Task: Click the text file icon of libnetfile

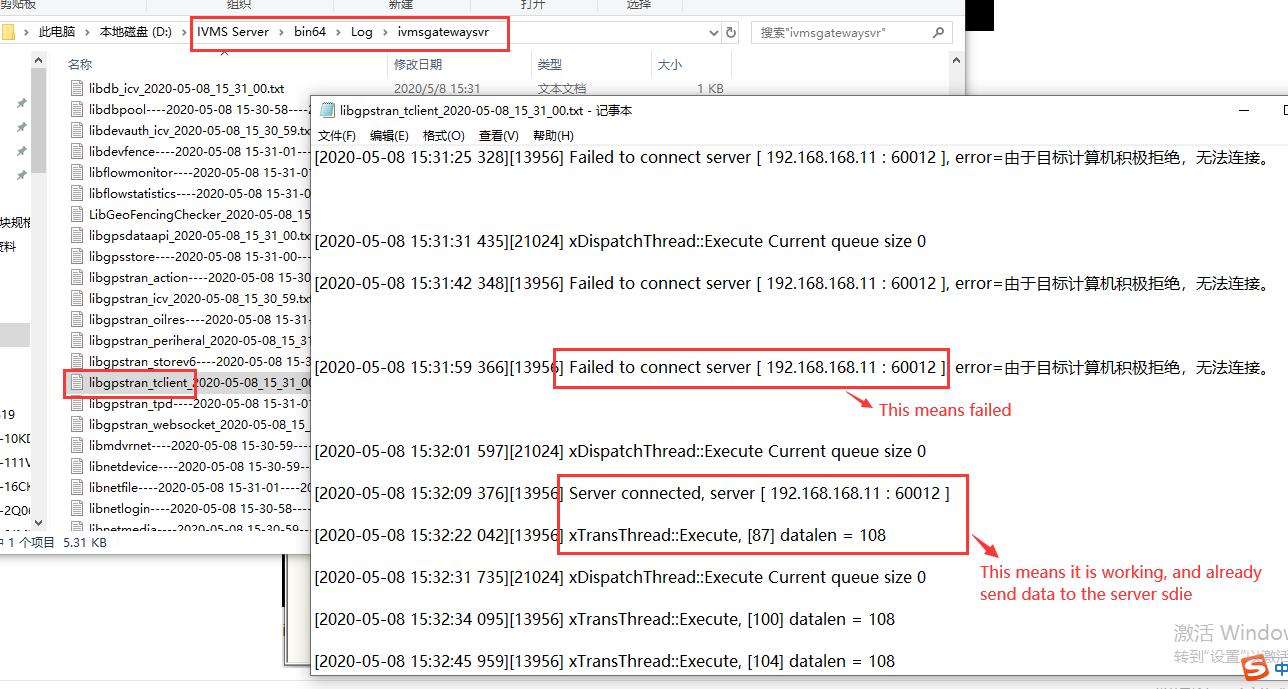Action: point(78,487)
